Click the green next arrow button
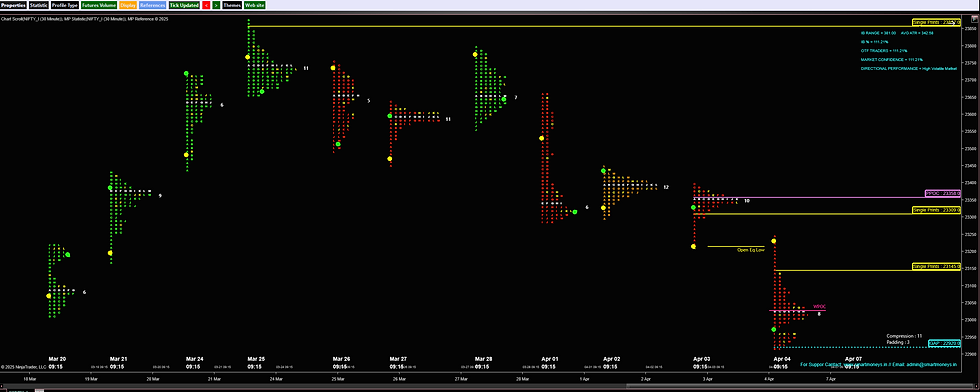980x392 pixels. pos(216,5)
